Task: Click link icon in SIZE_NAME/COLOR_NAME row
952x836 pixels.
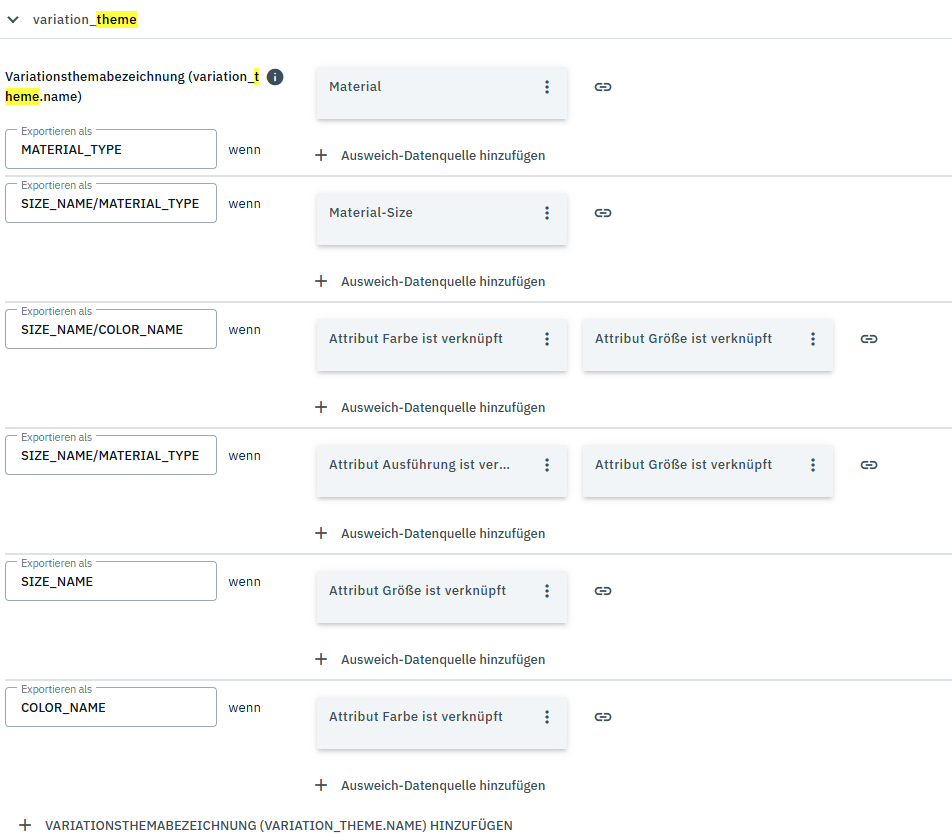Action: (x=869, y=339)
